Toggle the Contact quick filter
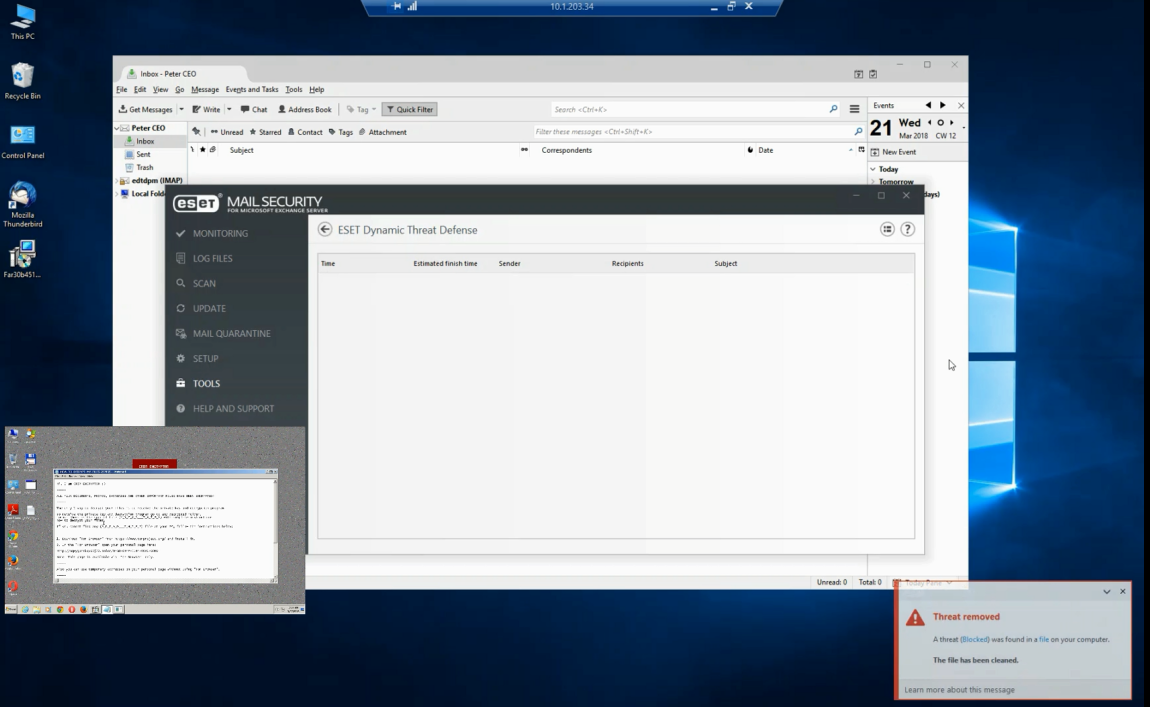Screen dimensions: 1150x707 click(305, 132)
